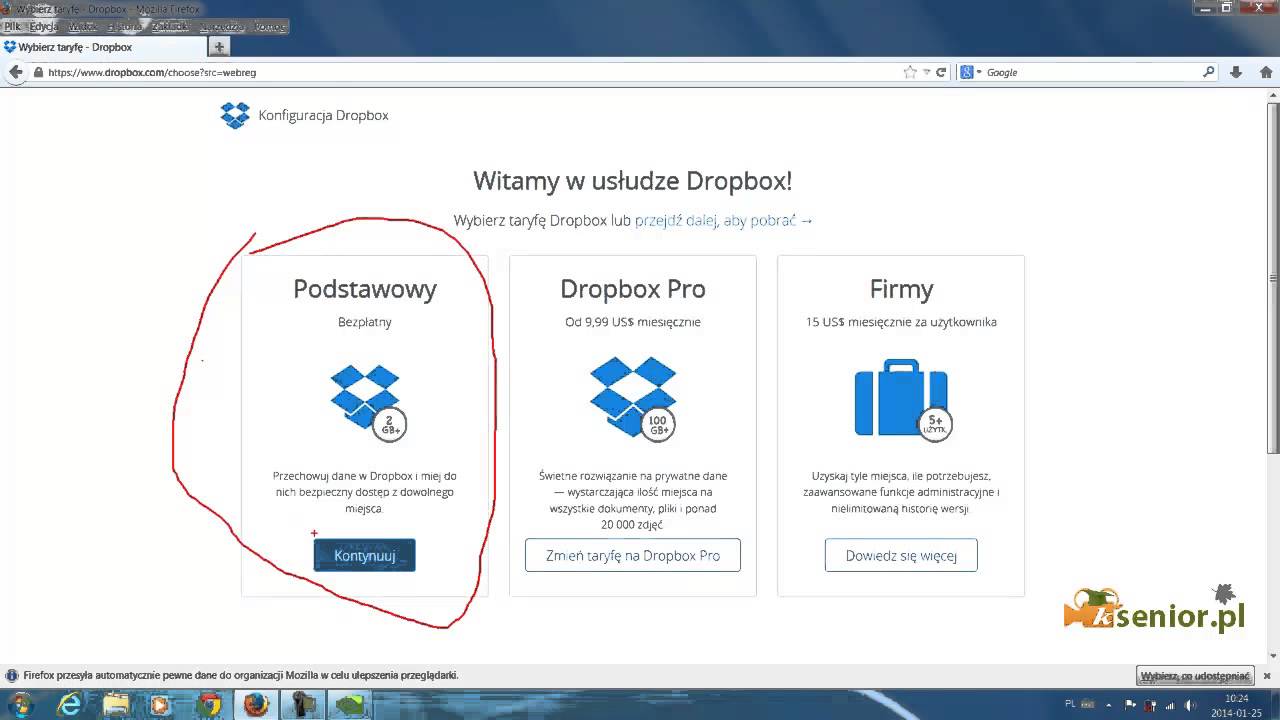
Task: Open the camera recorder taskbar icon
Action: 304,704
